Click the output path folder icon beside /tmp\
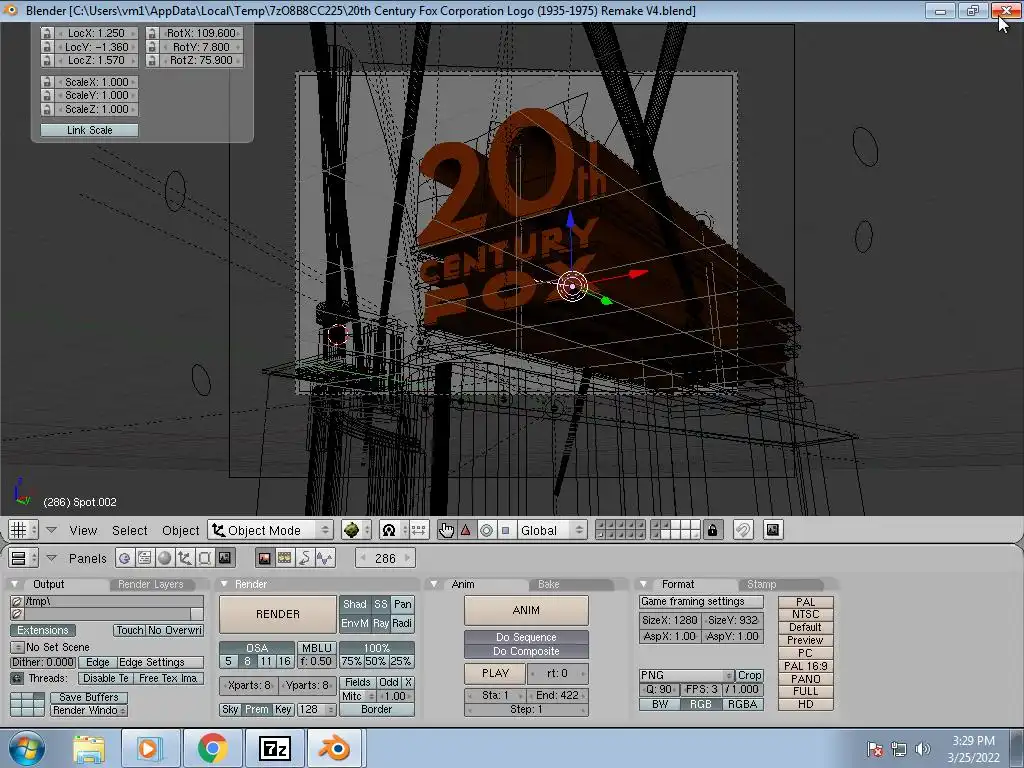The height and width of the screenshot is (768, 1024). click(17, 601)
